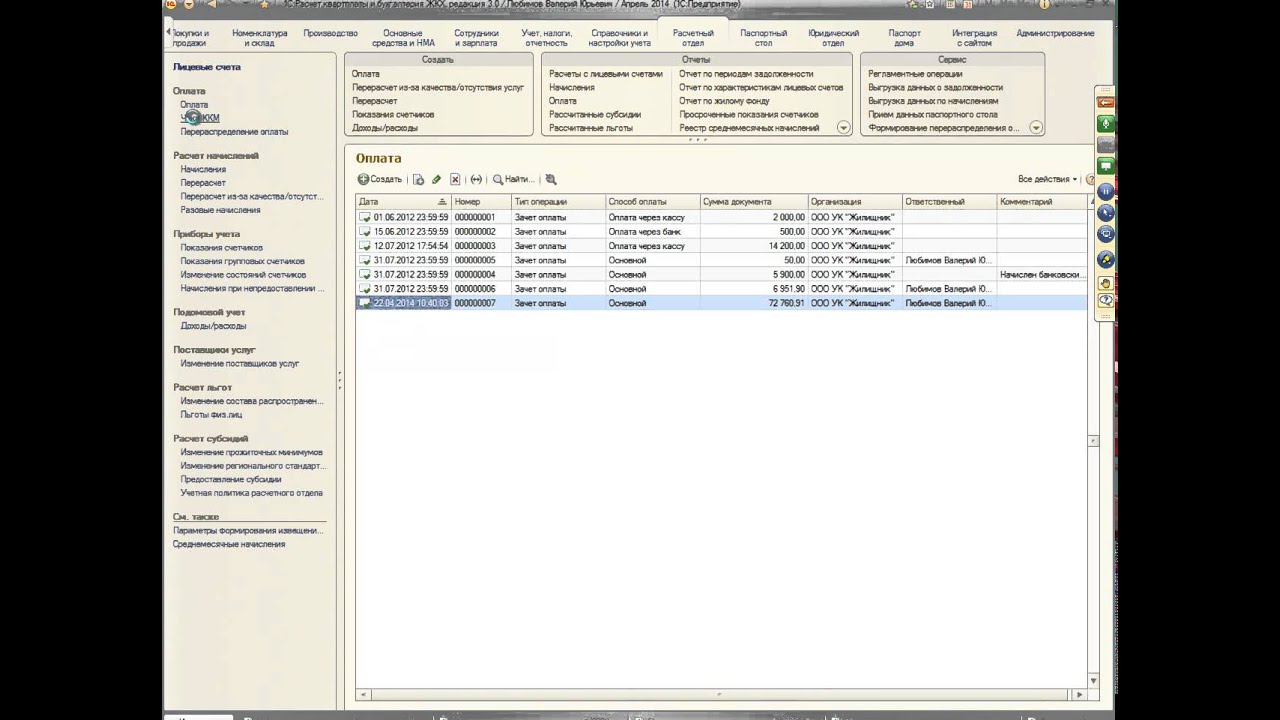Open Среднемесячные начисления link

coord(229,545)
